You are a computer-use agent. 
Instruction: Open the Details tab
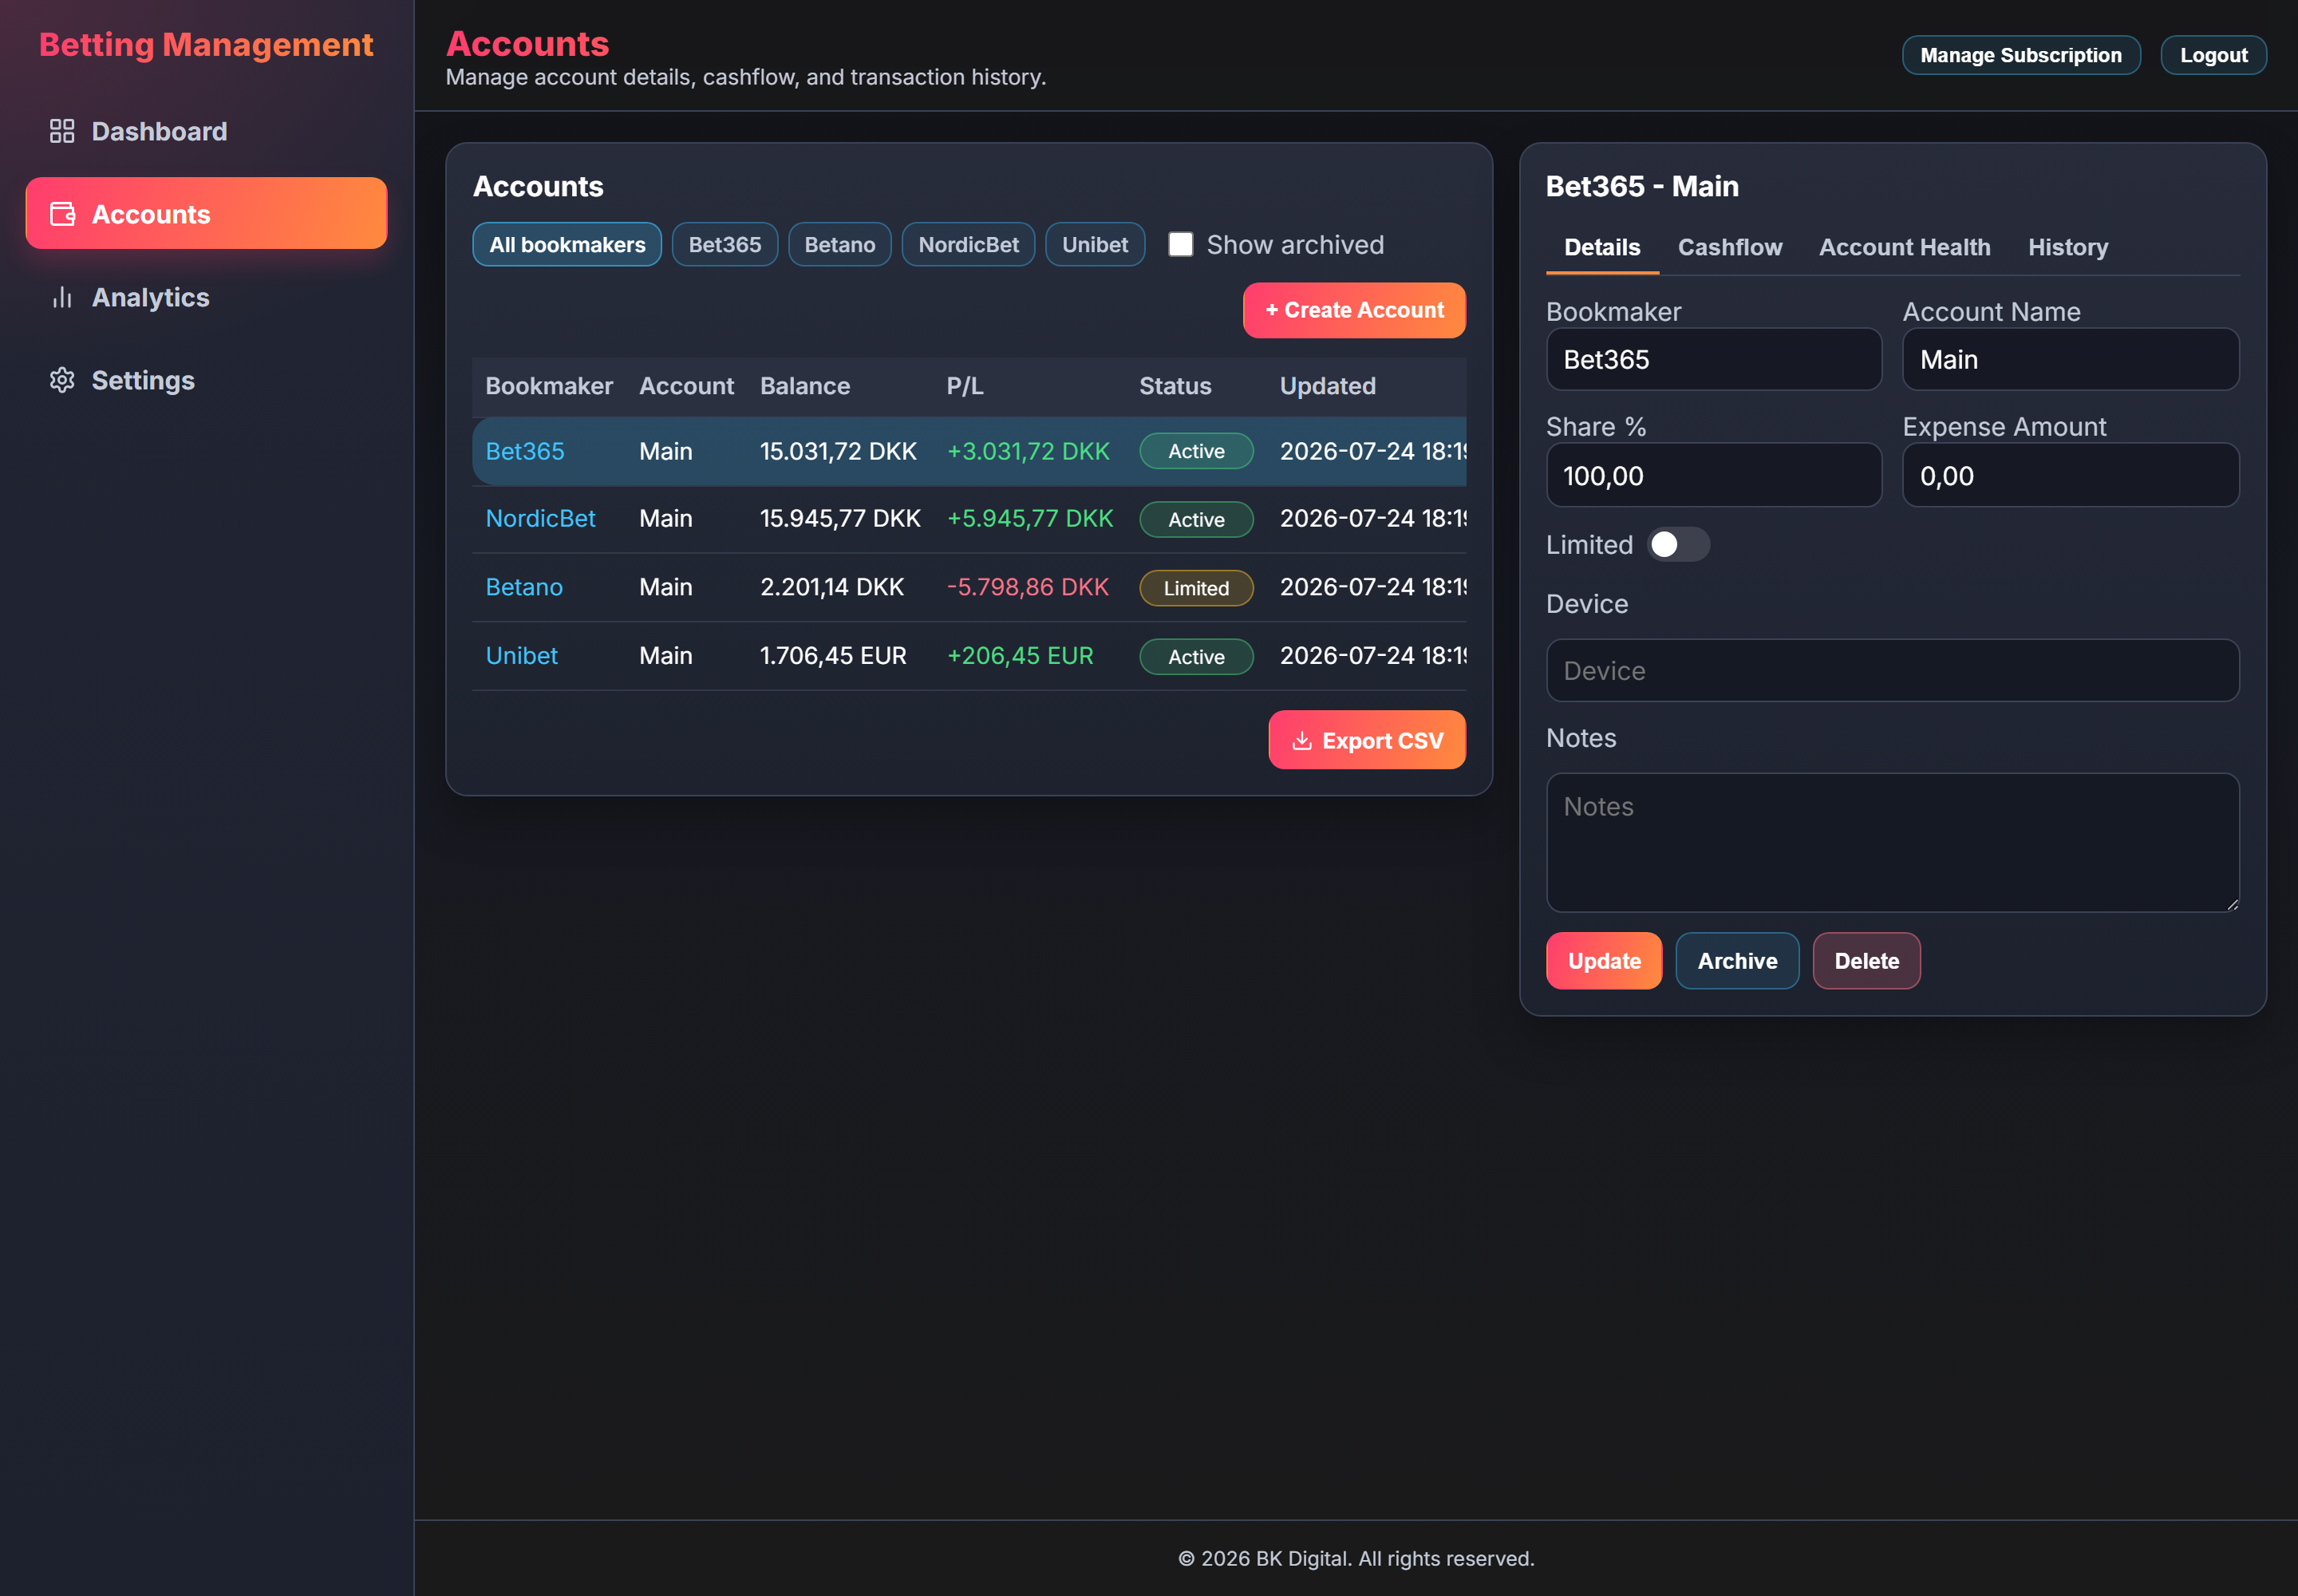click(1601, 247)
